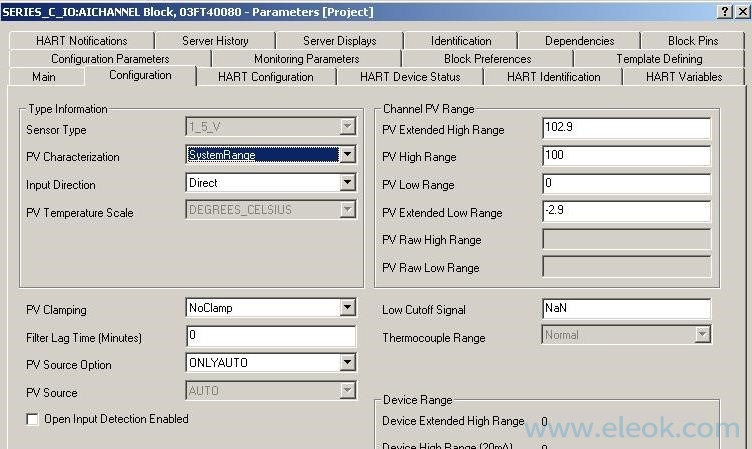
Task: Select the PV Extended Low Range field
Action: point(626,212)
